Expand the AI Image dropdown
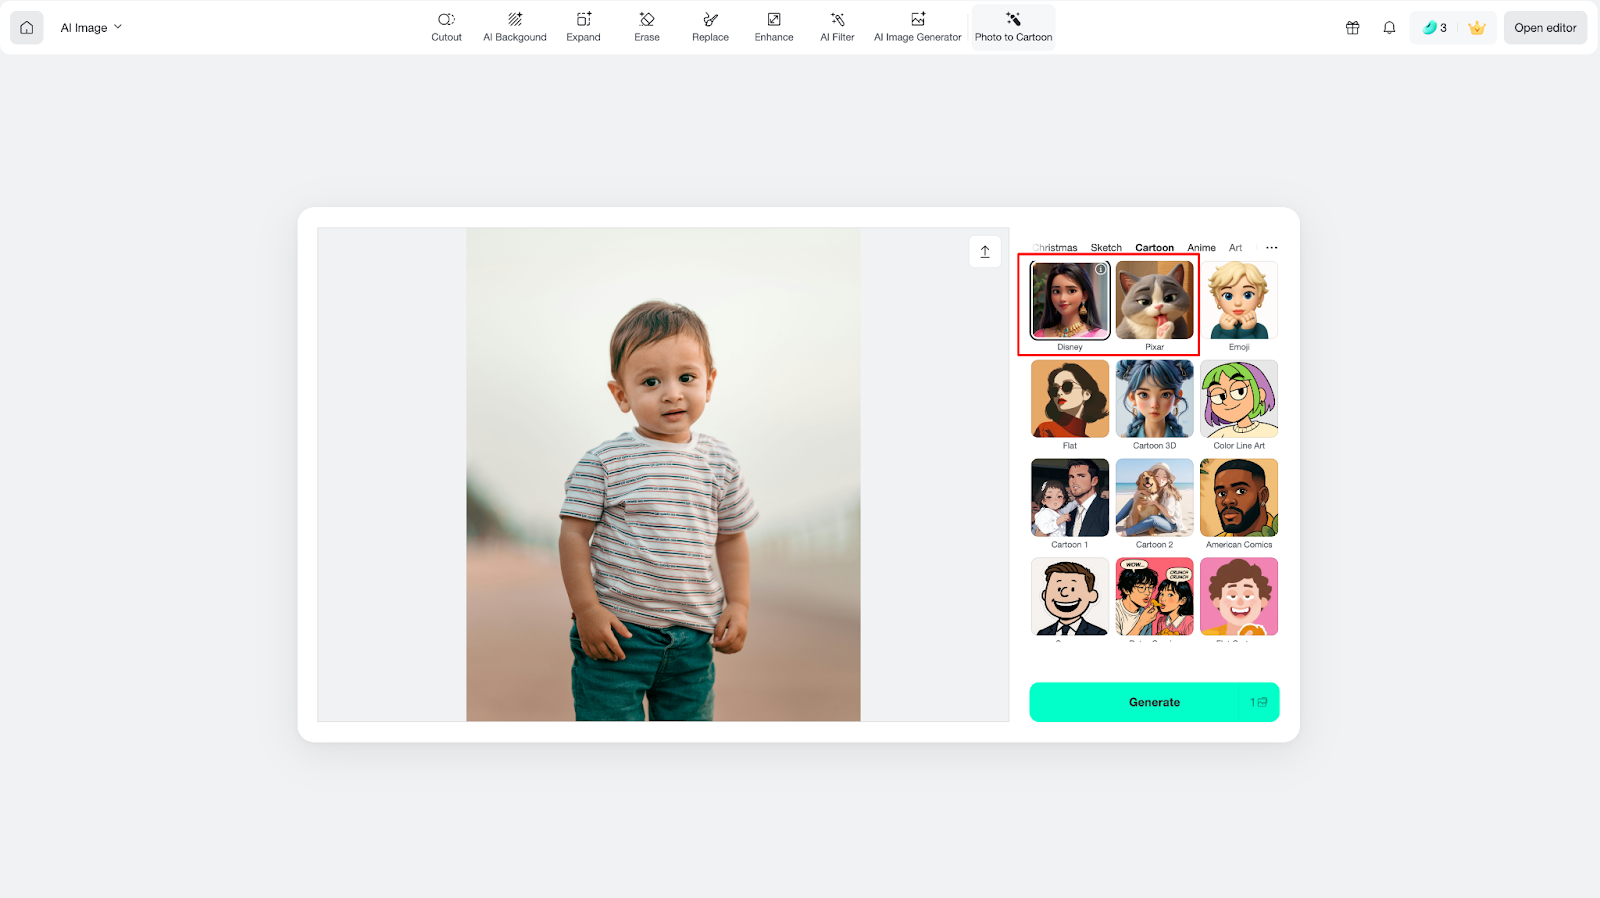 (91, 28)
